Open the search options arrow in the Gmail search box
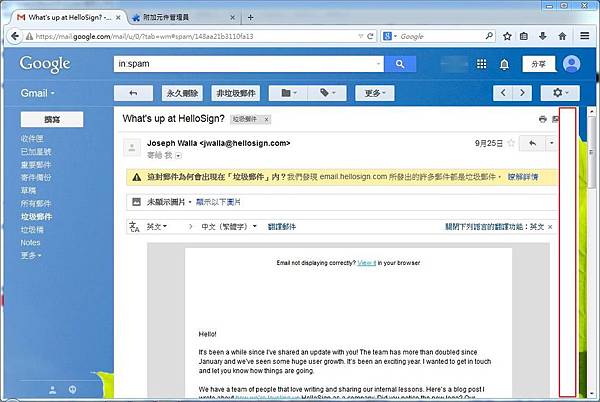This screenshot has height=402, width=600. click(x=378, y=64)
